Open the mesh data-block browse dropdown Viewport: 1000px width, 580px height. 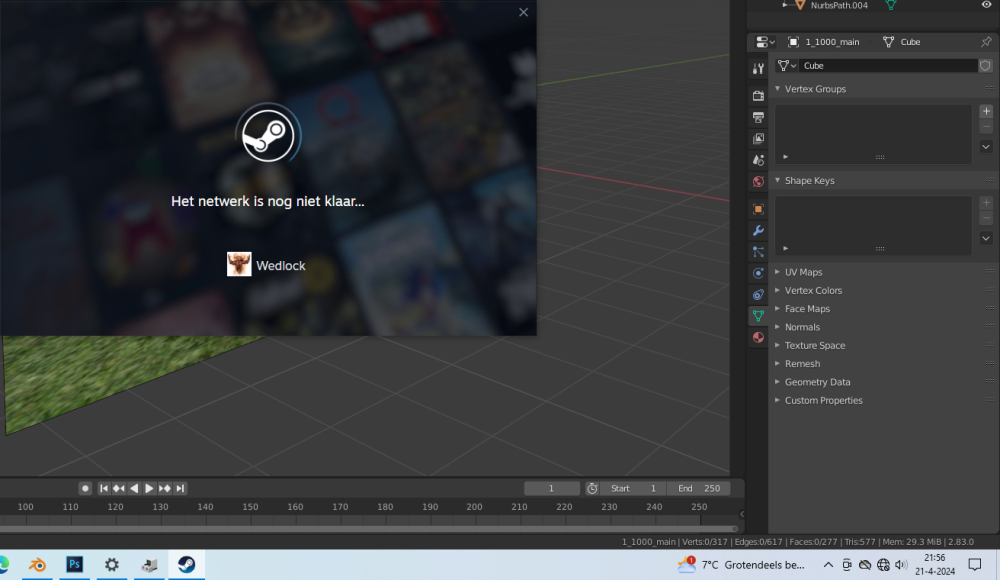coord(787,66)
